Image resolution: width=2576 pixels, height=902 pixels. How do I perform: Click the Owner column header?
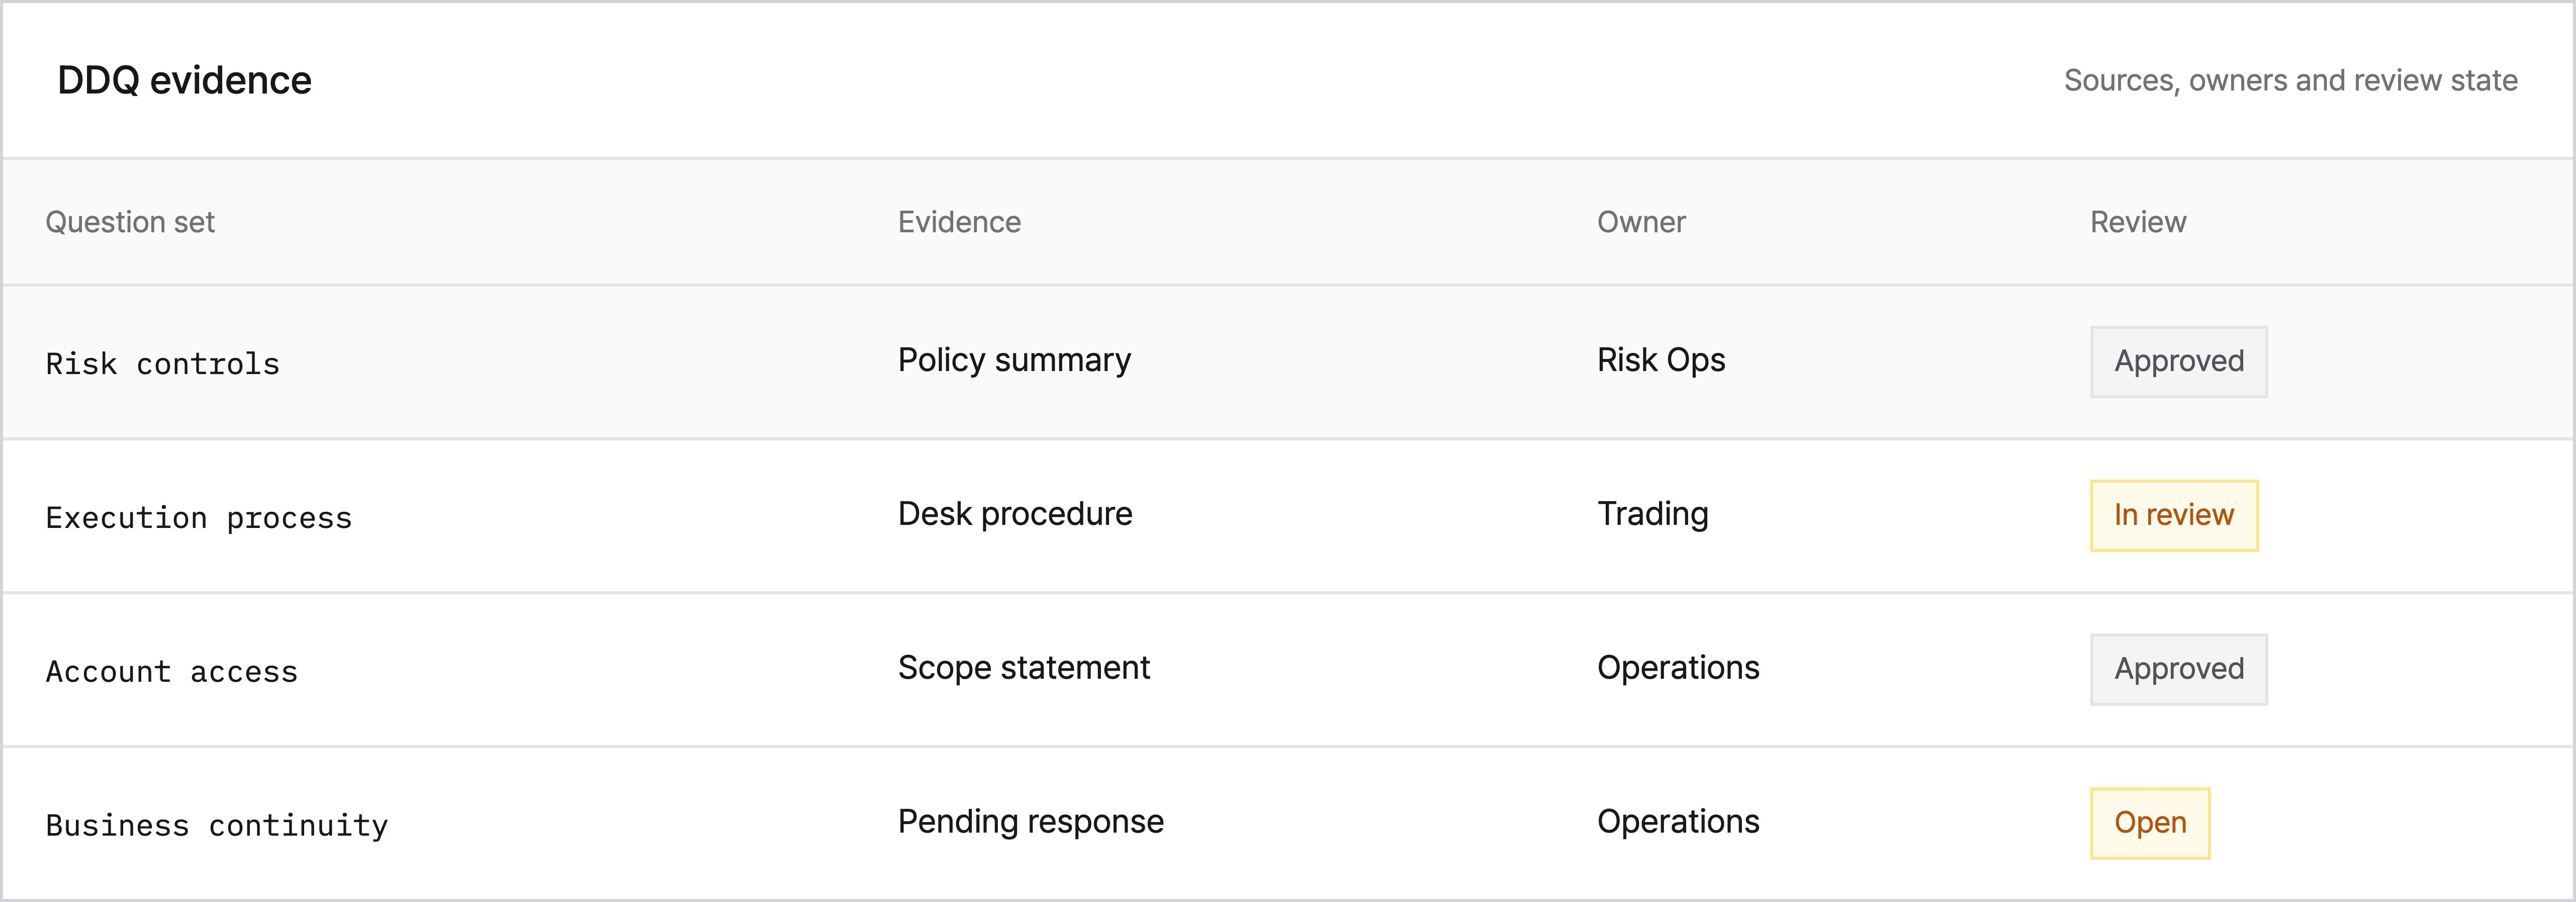click(x=1641, y=222)
